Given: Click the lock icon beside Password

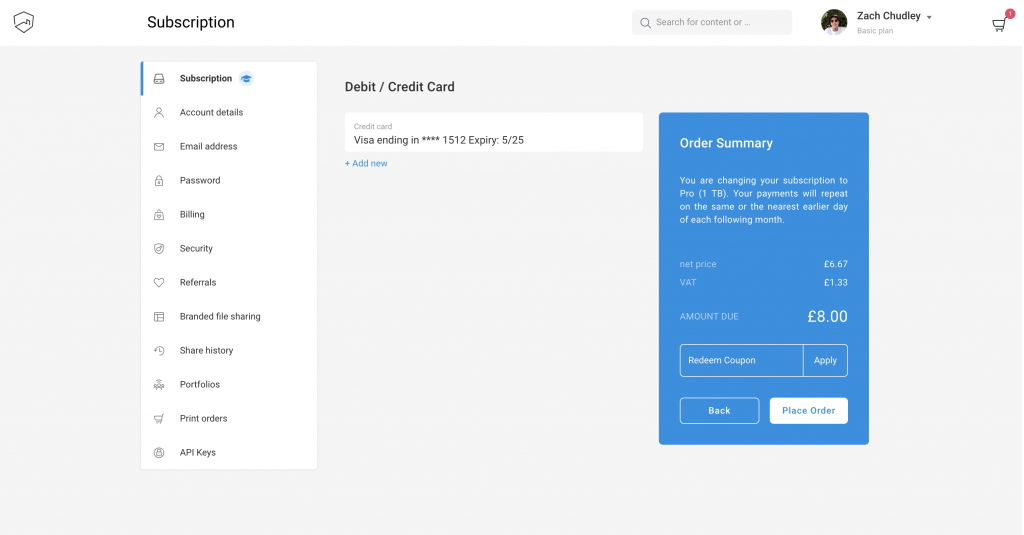Looking at the screenshot, I should 159,181.
